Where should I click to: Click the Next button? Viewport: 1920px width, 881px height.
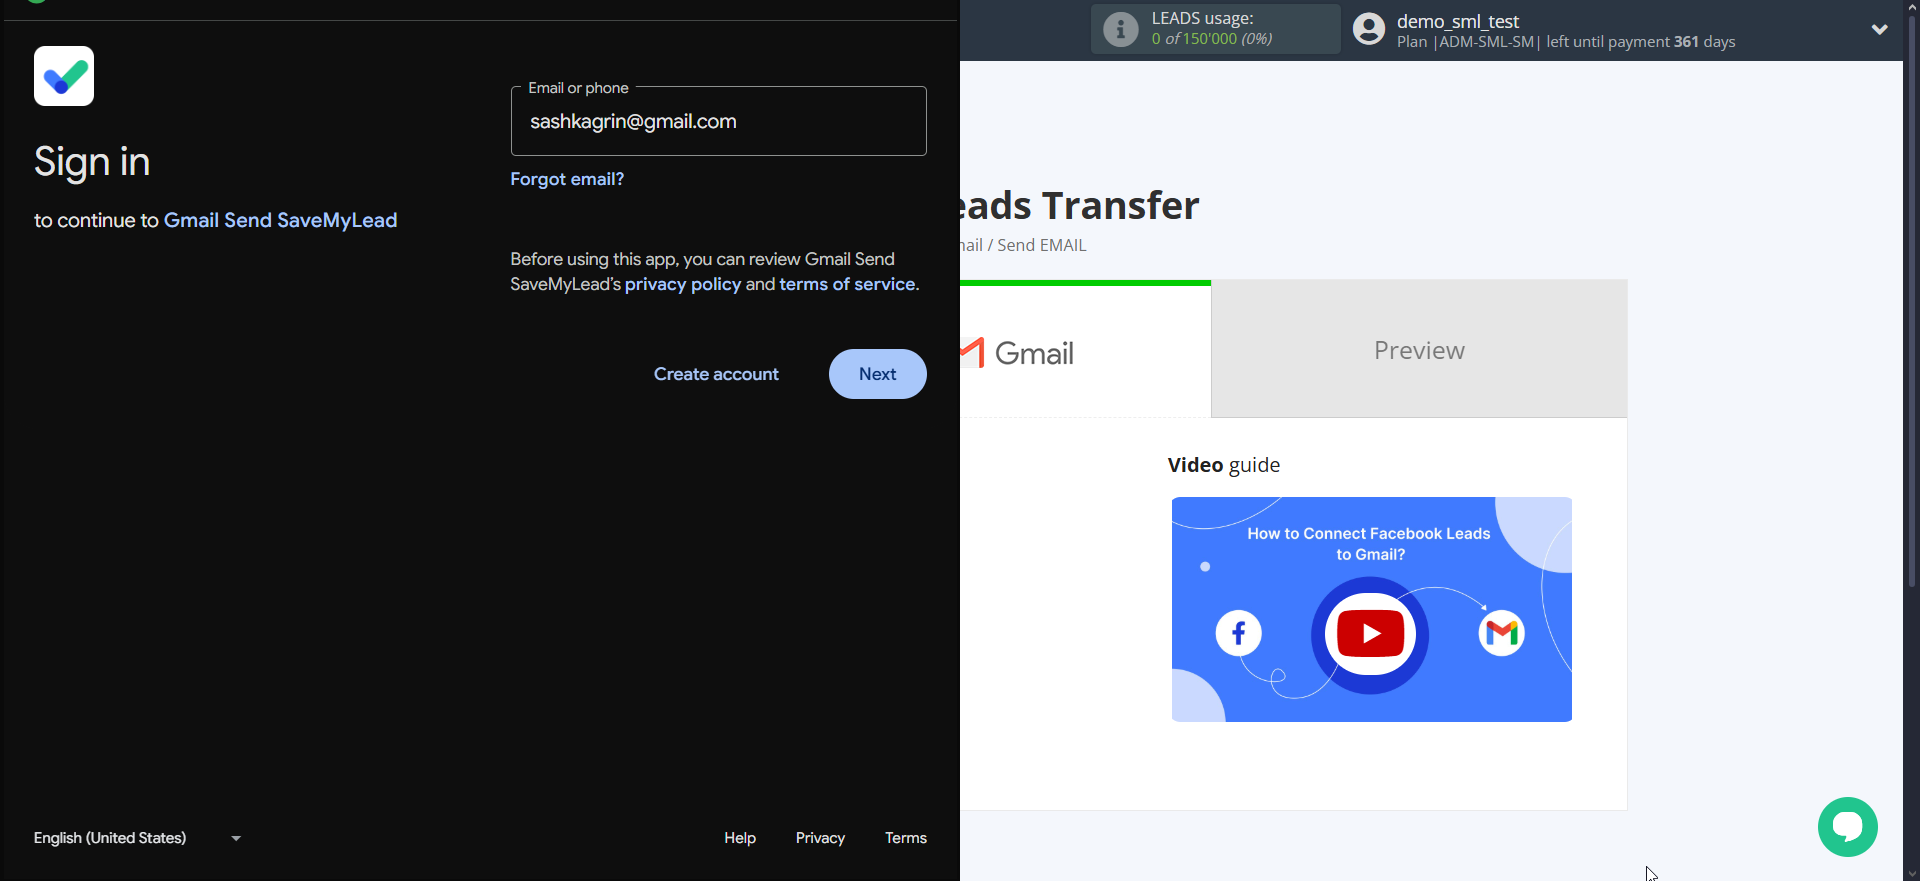click(x=877, y=374)
